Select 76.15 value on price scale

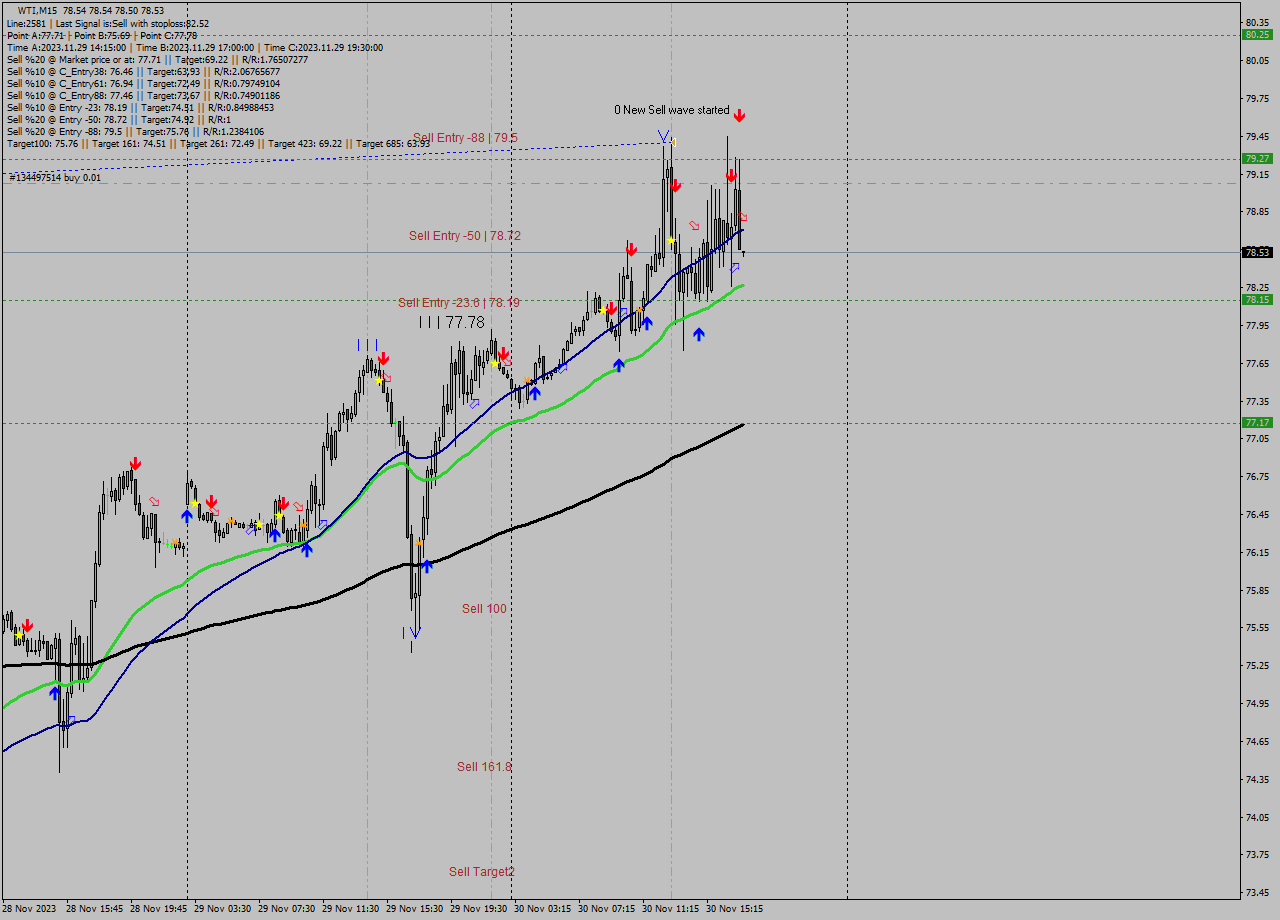click(x=1257, y=552)
